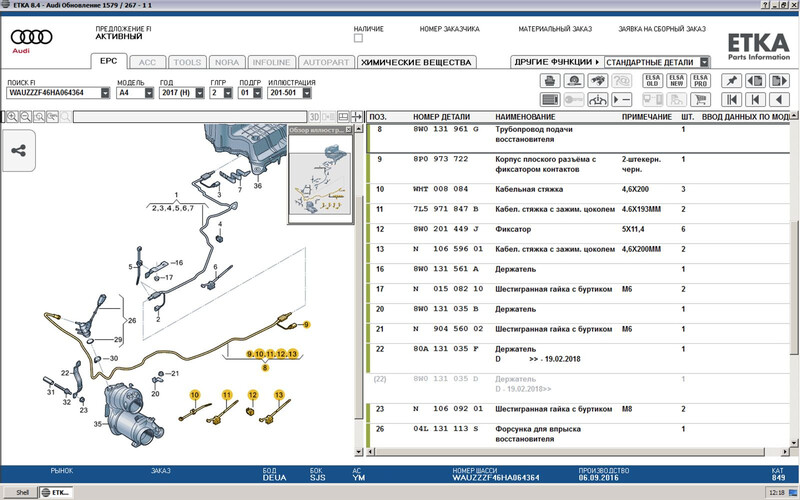Viewport: 800px width, 500px height.
Task: Select the AUTOPART tab
Action: pyautogui.click(x=326, y=62)
